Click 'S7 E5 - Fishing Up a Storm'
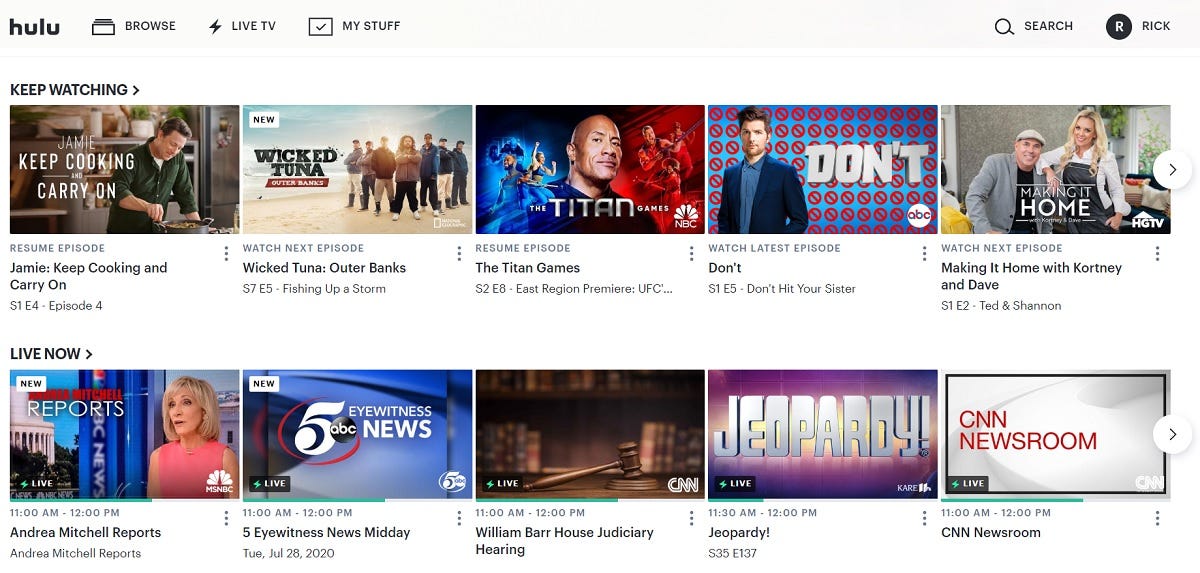 tap(314, 289)
